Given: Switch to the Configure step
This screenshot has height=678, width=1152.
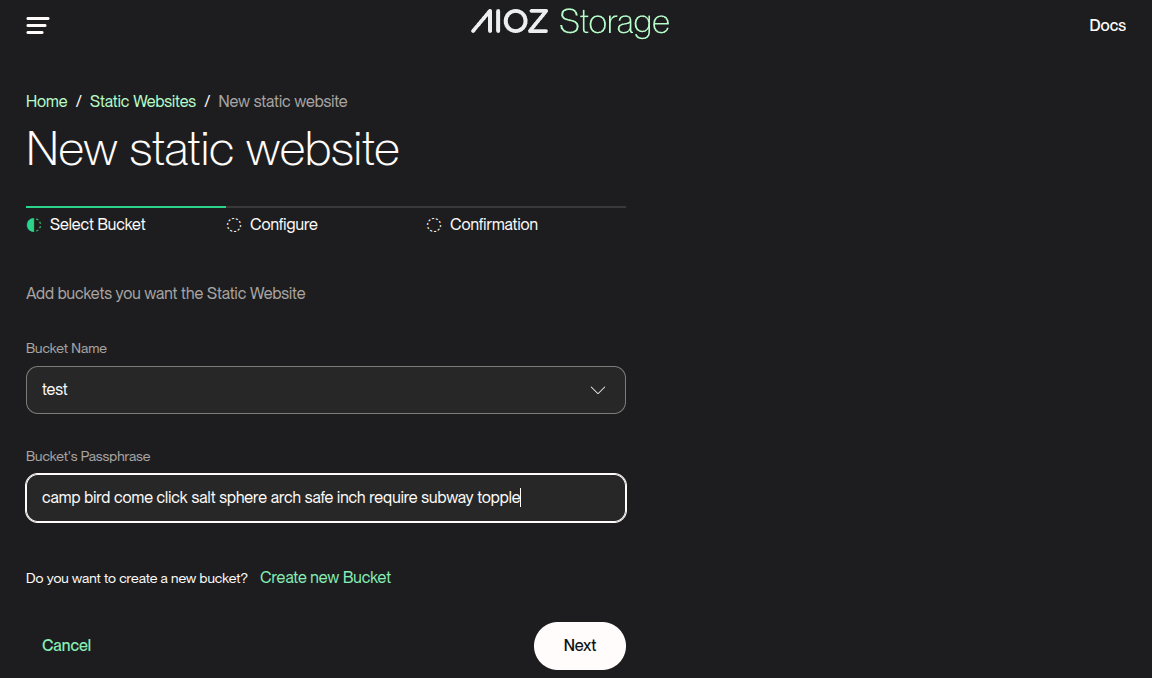Looking at the screenshot, I should (284, 225).
